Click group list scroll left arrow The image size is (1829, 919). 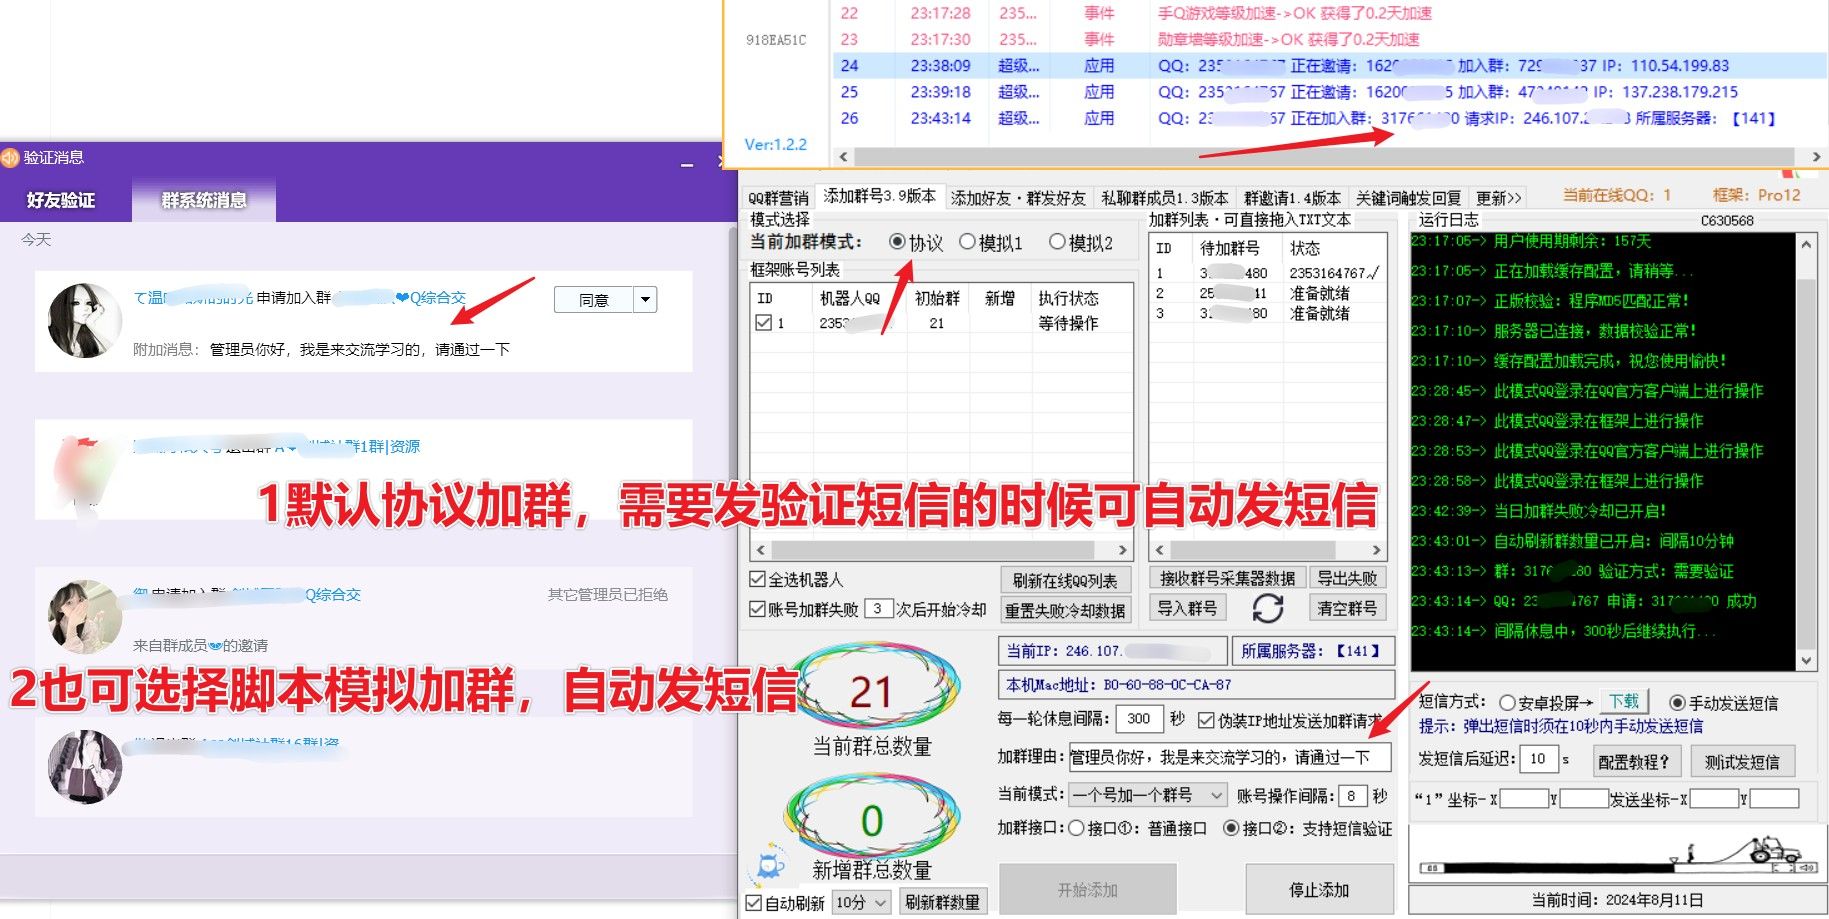[1159, 550]
